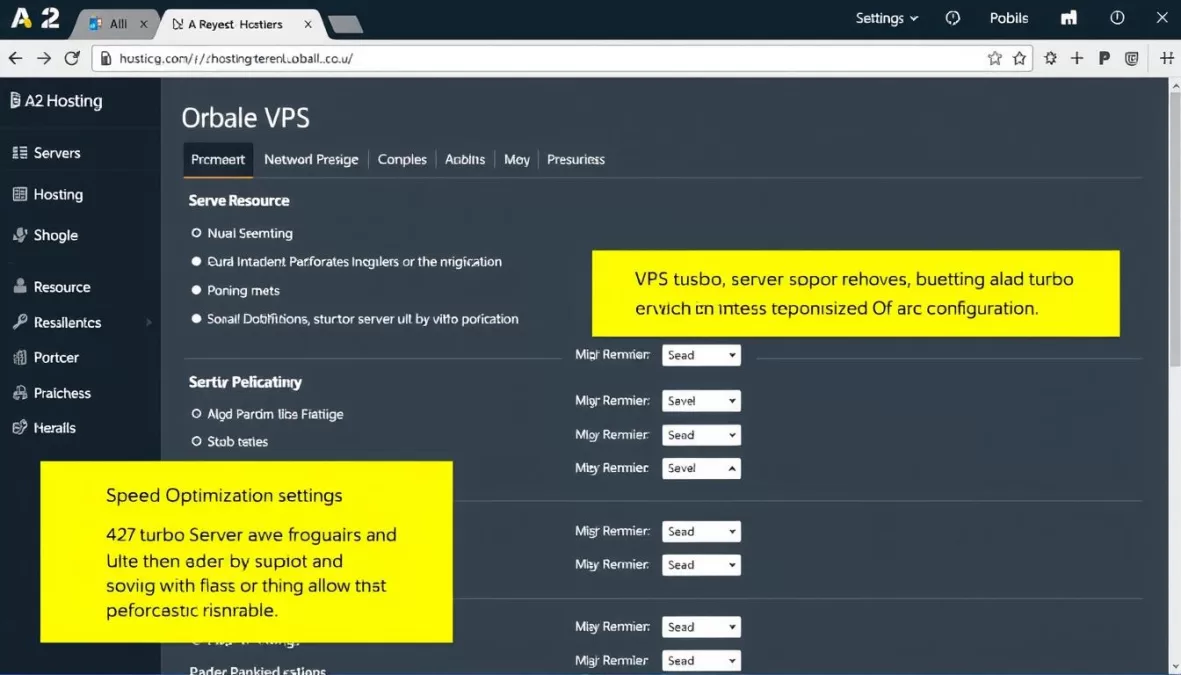This screenshot has height=675, width=1181.
Task: Click the Resailentcs wrench icon
Action: 18,322
